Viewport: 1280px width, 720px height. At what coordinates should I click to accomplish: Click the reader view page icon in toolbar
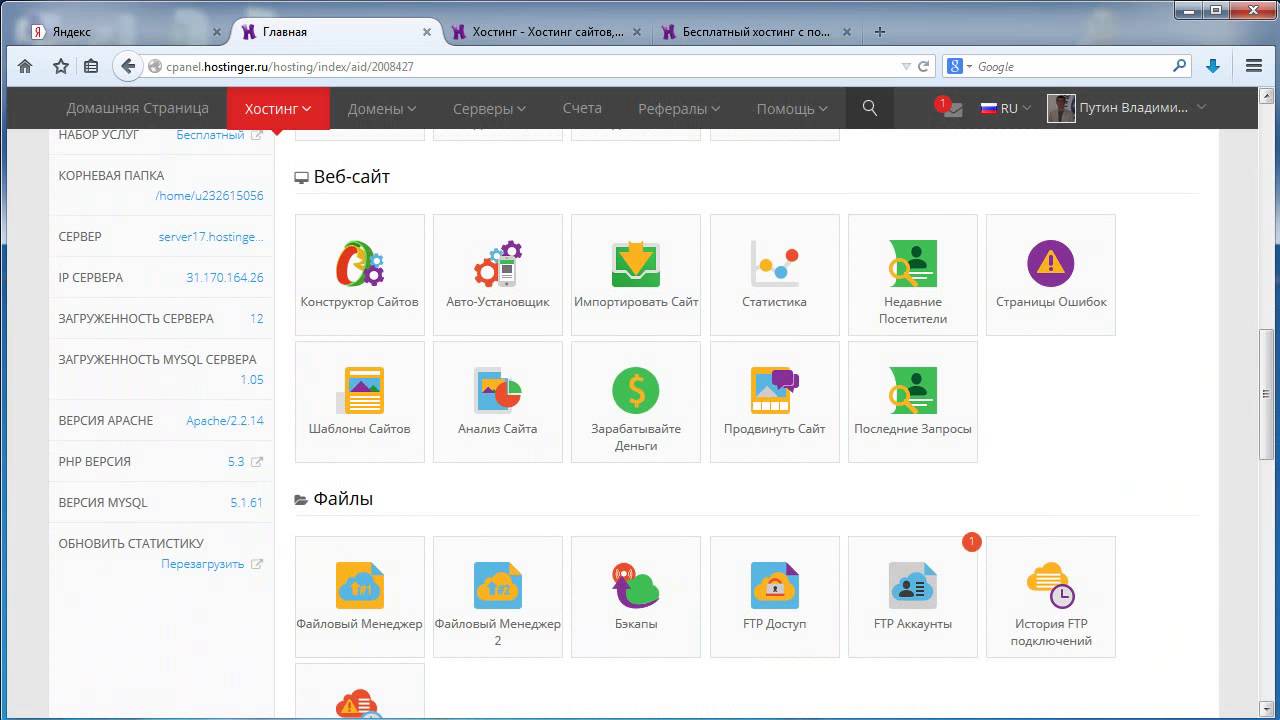point(91,66)
